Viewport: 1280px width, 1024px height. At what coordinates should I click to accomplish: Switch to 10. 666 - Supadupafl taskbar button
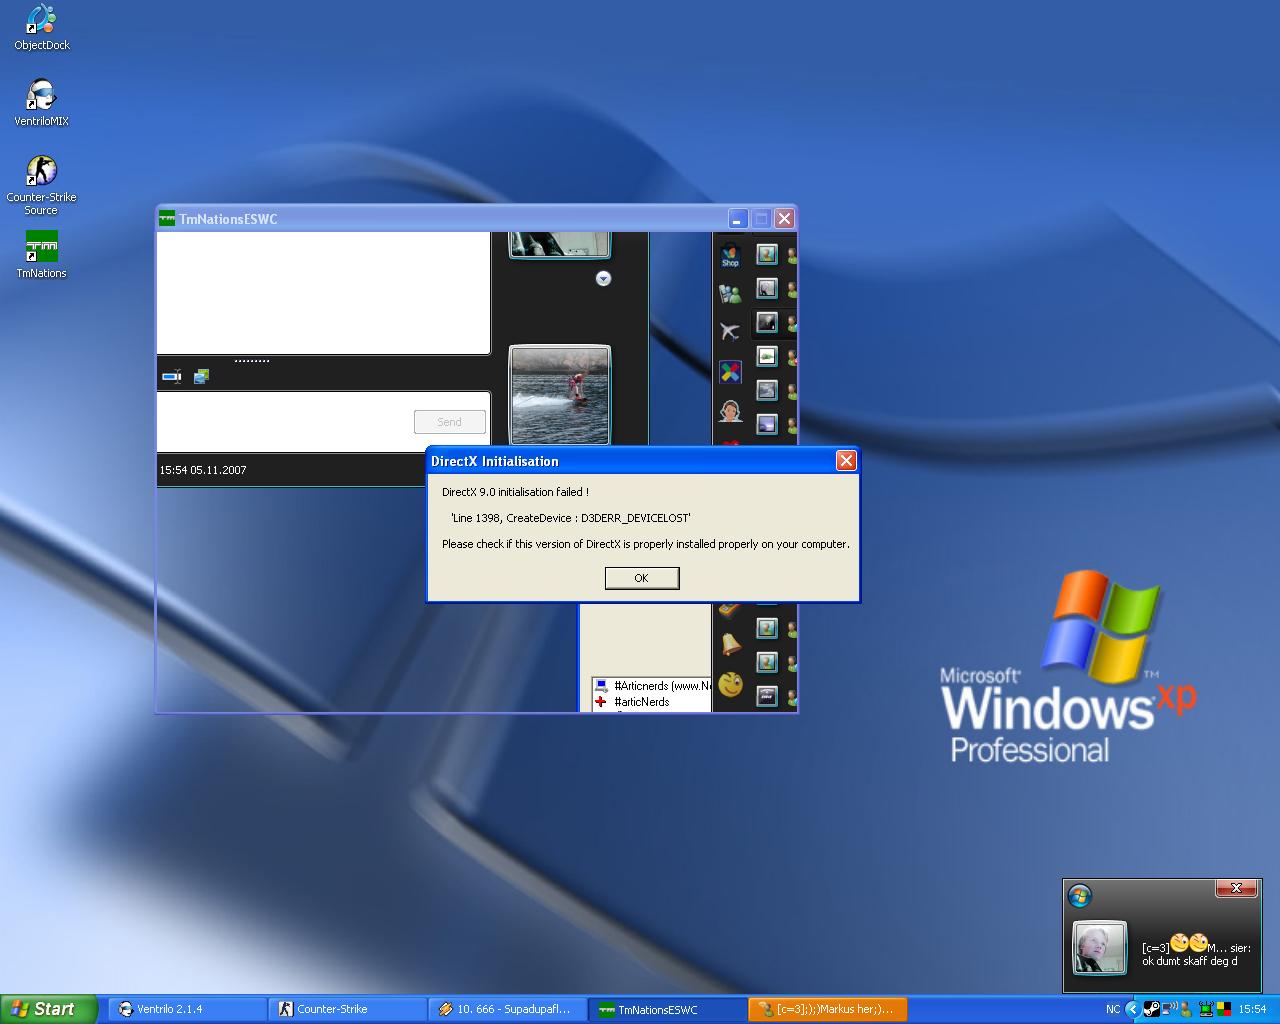click(507, 1009)
